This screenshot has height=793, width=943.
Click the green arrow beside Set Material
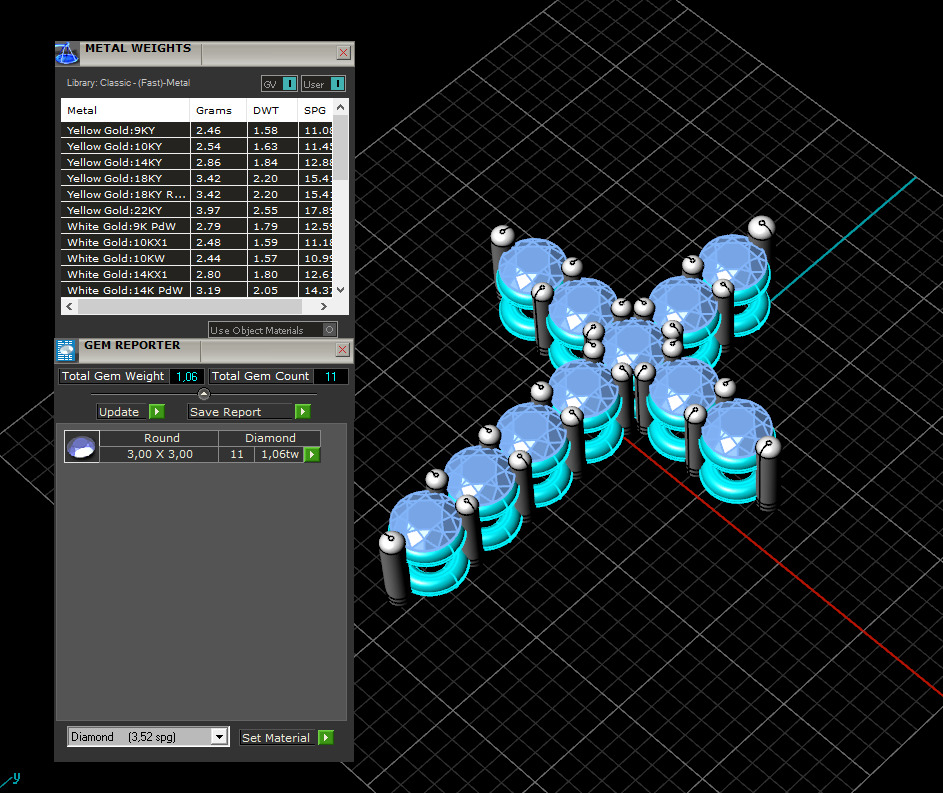click(325, 737)
